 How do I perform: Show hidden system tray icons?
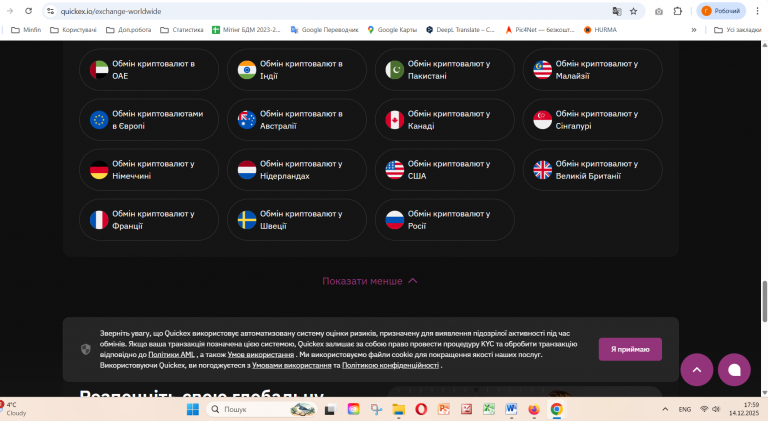[x=665, y=409]
